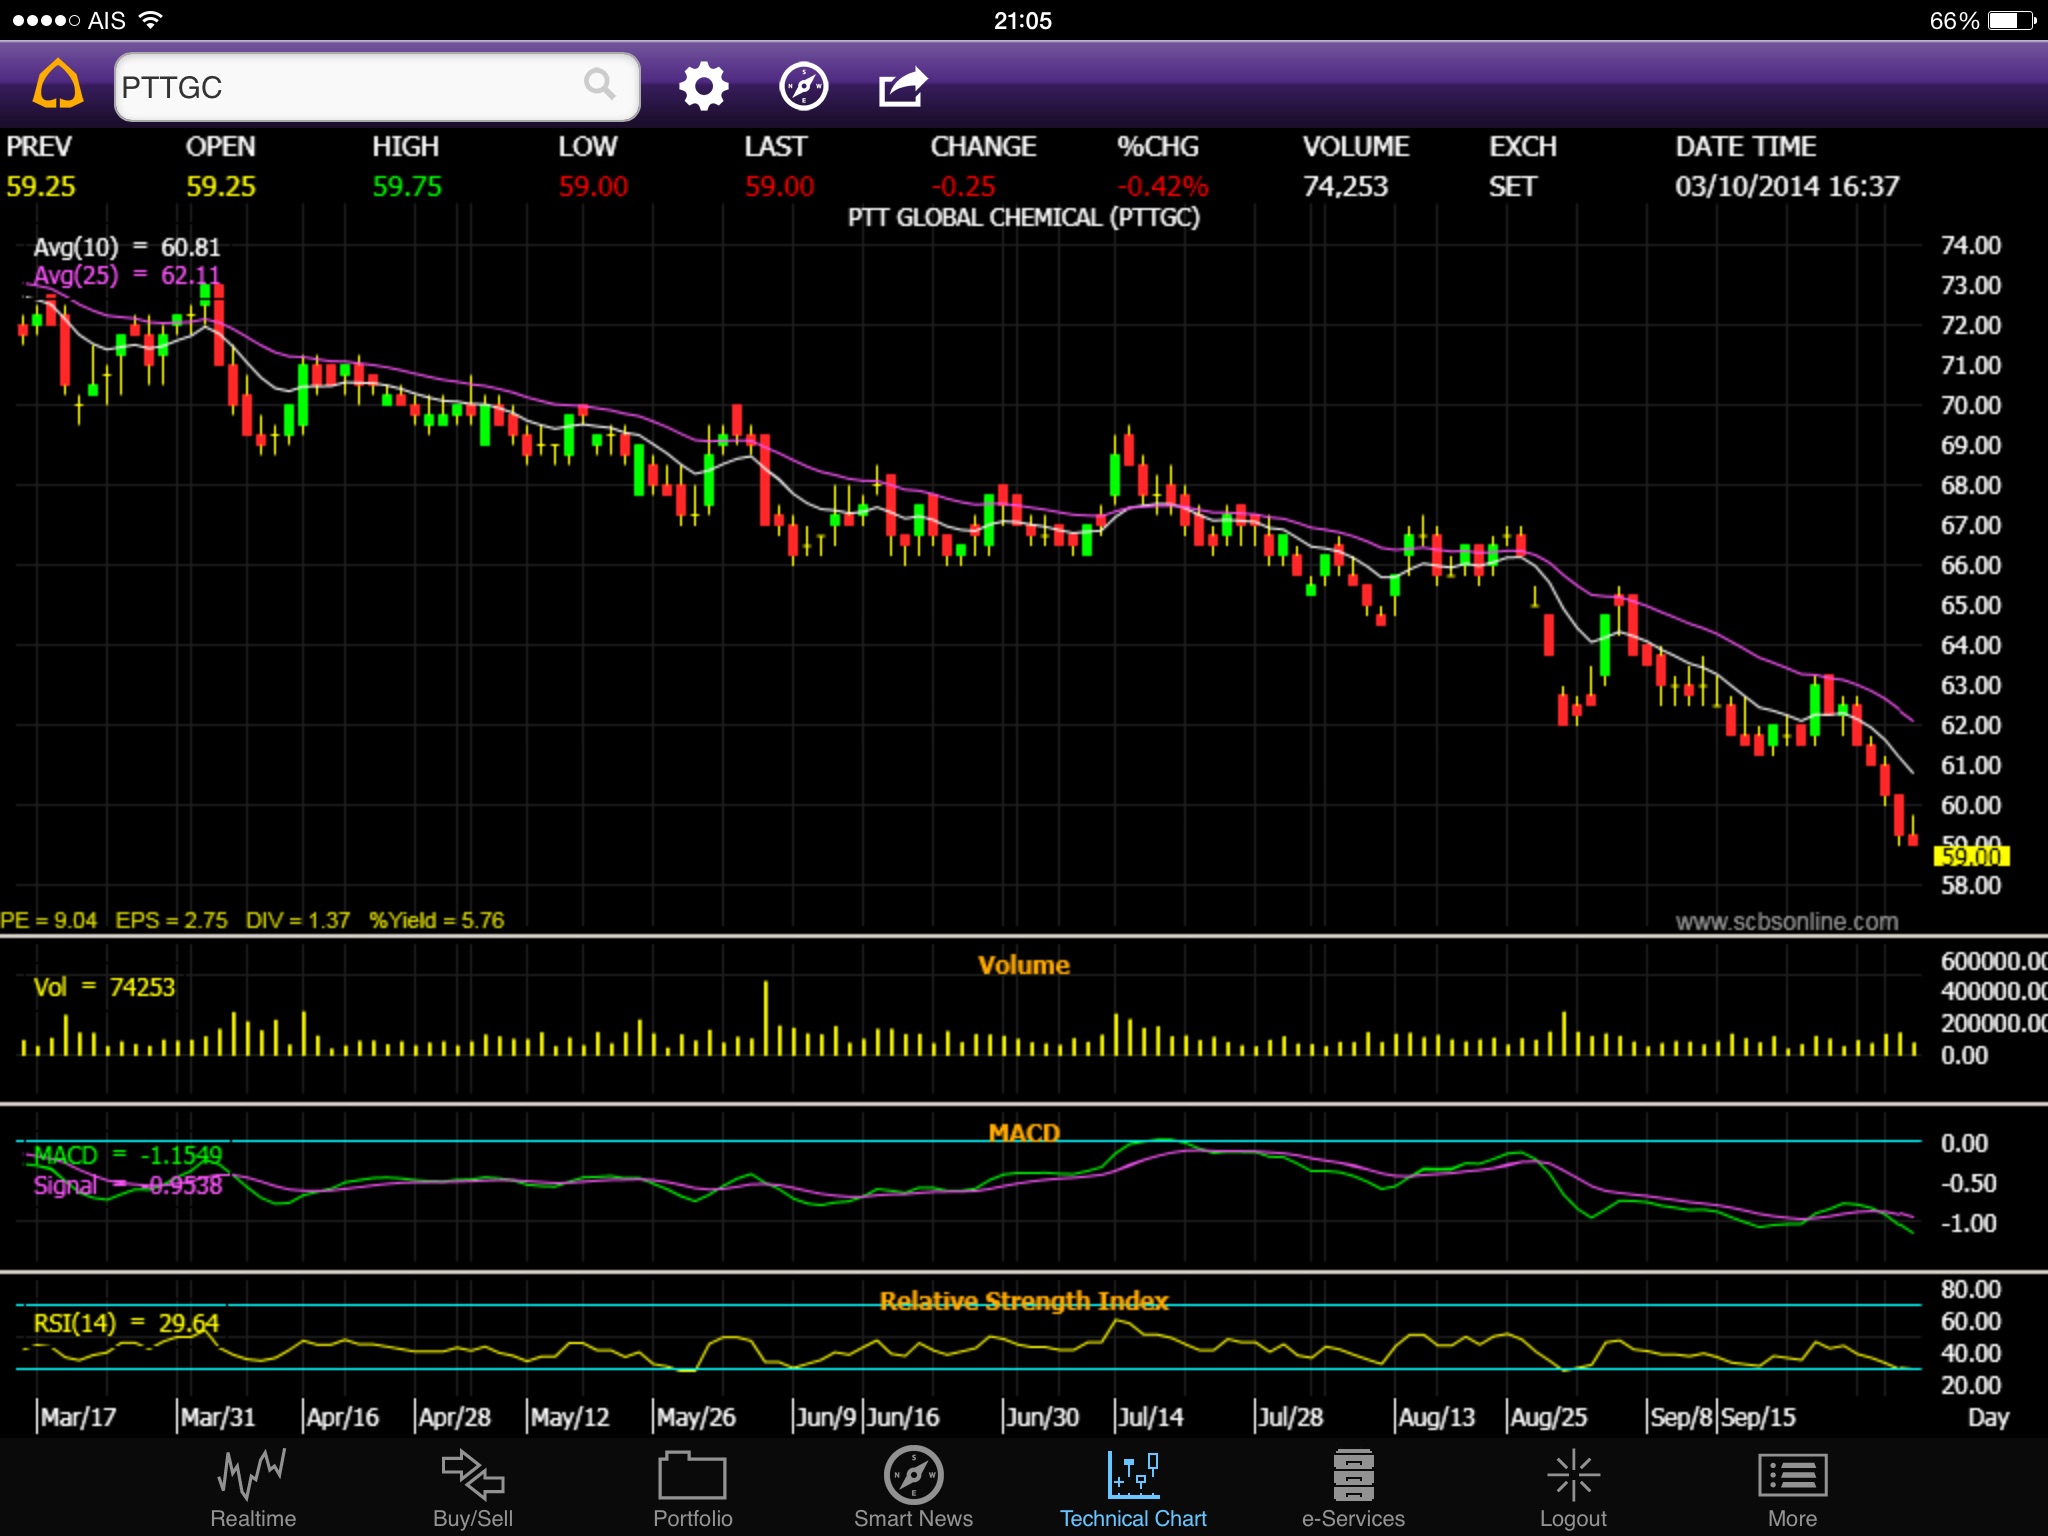Tap the Logout starburst icon
Screen dimensions: 2048x1536
(1573, 1474)
